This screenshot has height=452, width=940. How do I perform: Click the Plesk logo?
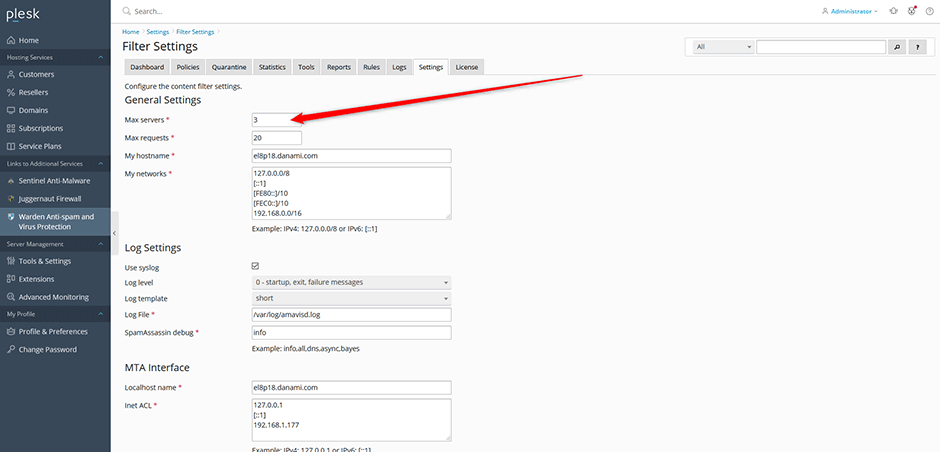tap(22, 16)
